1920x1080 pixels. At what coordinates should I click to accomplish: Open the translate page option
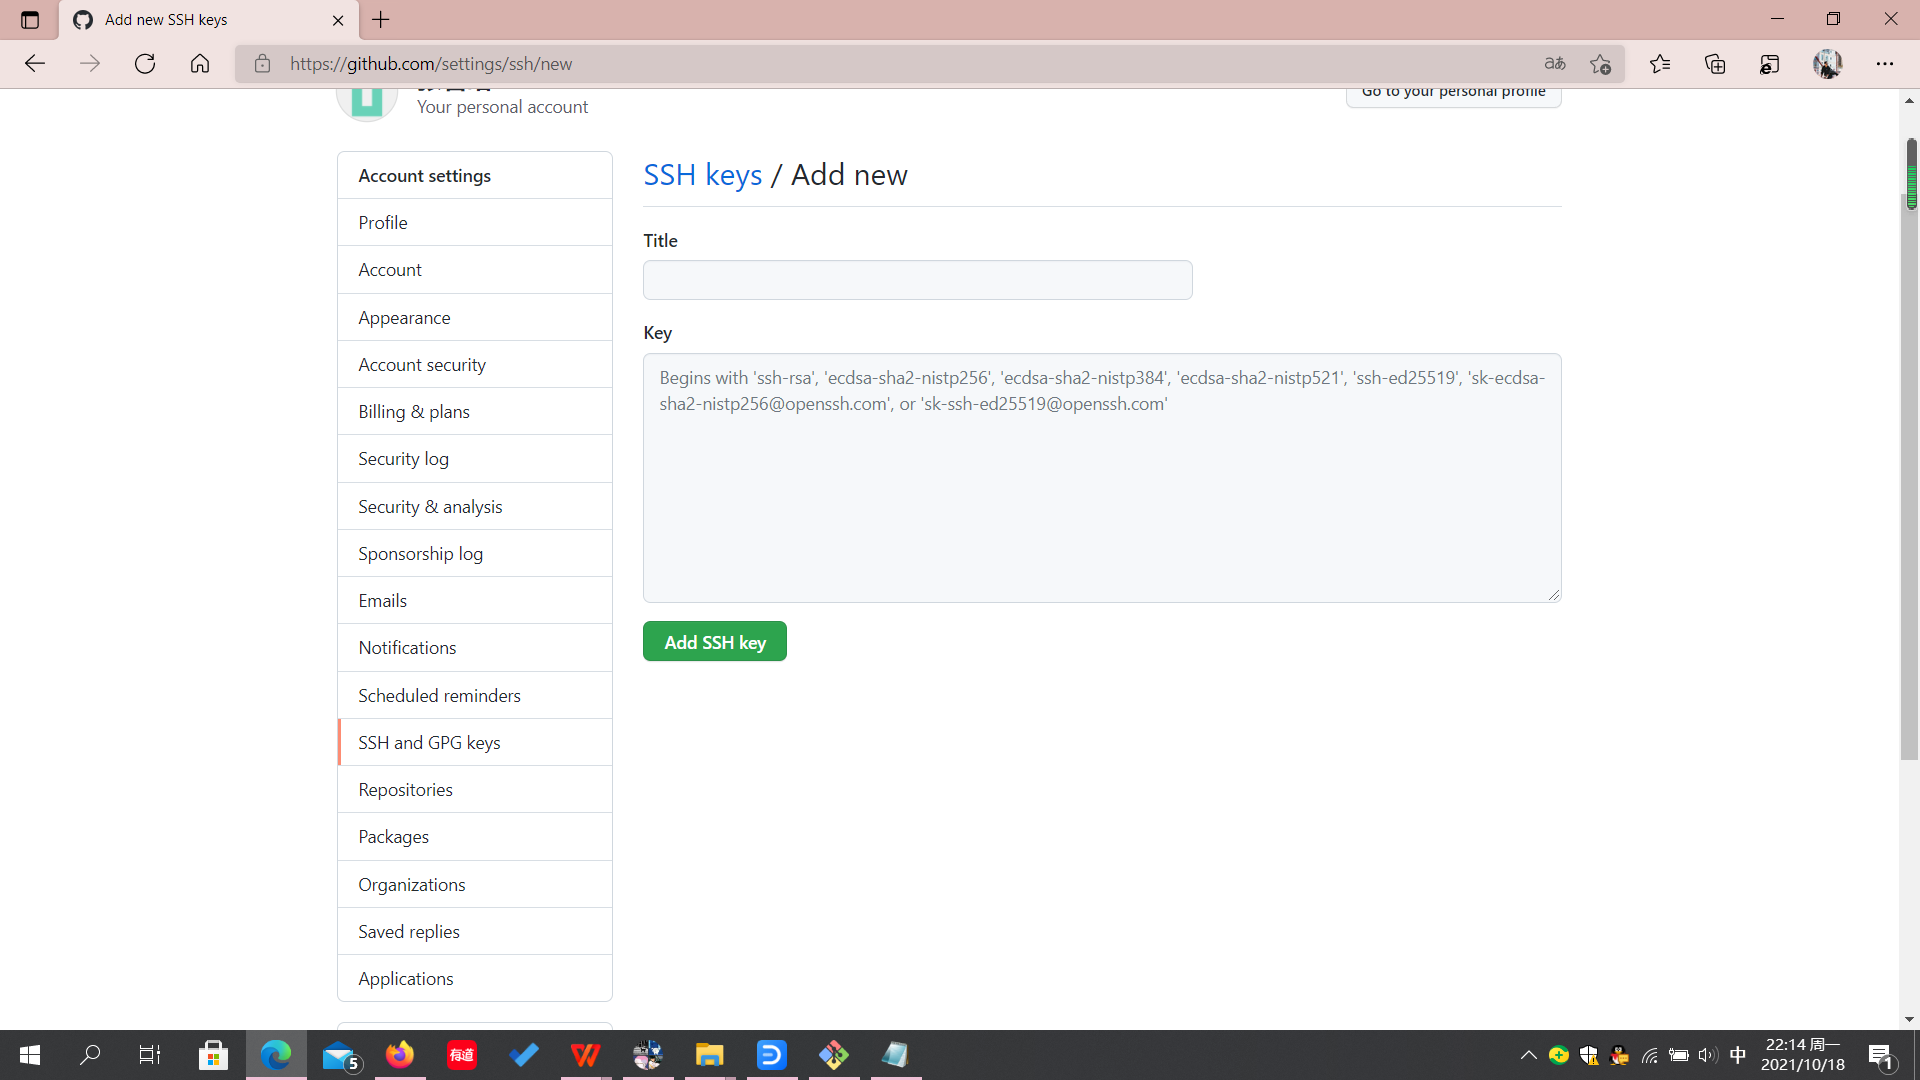click(1554, 64)
